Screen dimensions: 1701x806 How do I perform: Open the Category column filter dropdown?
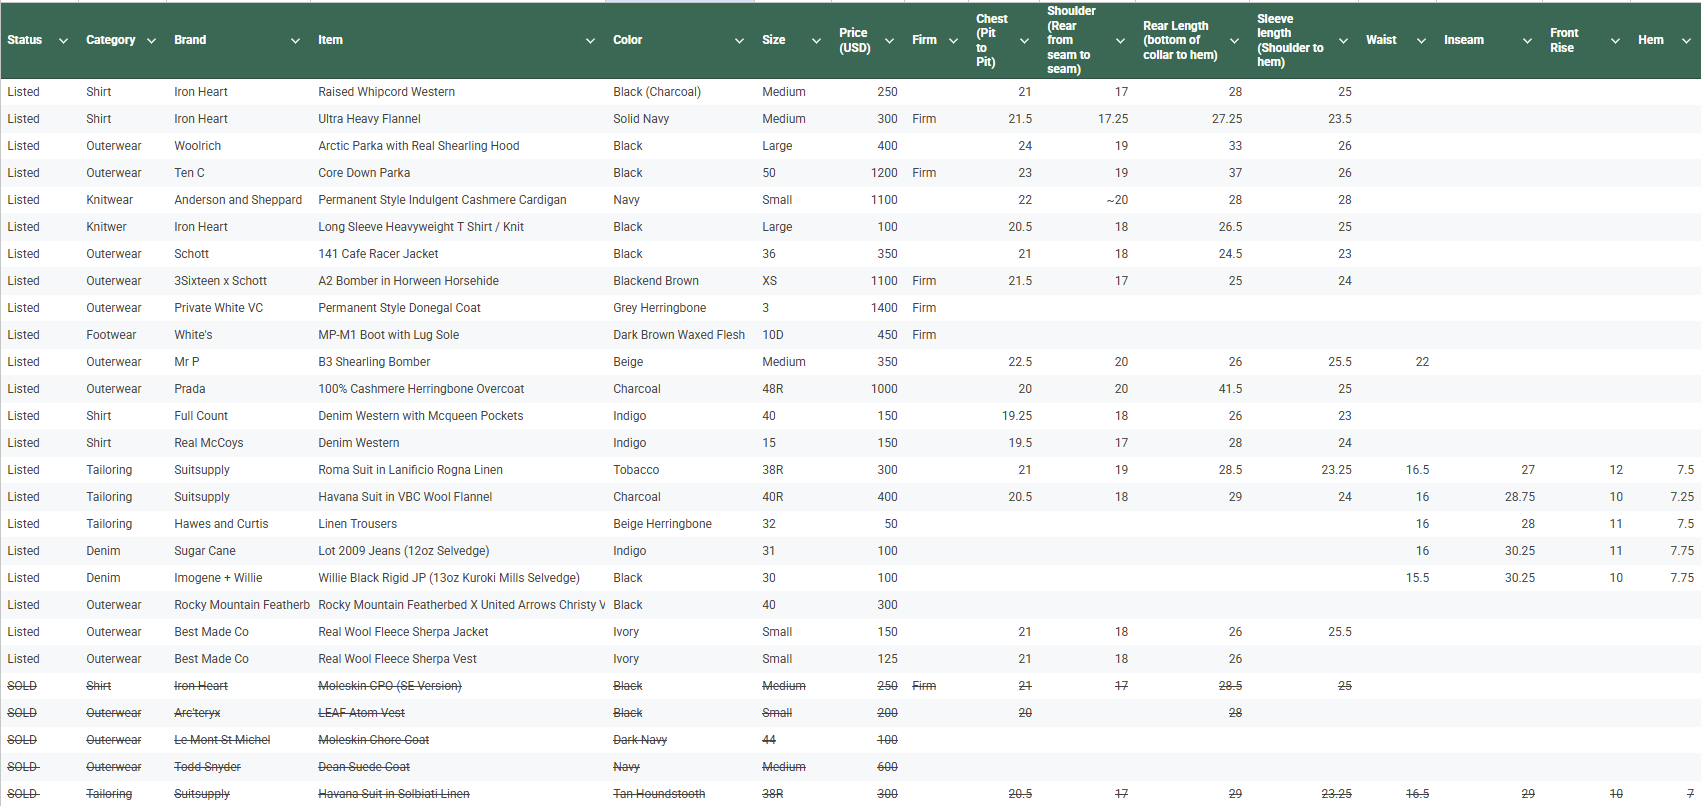coord(151,41)
